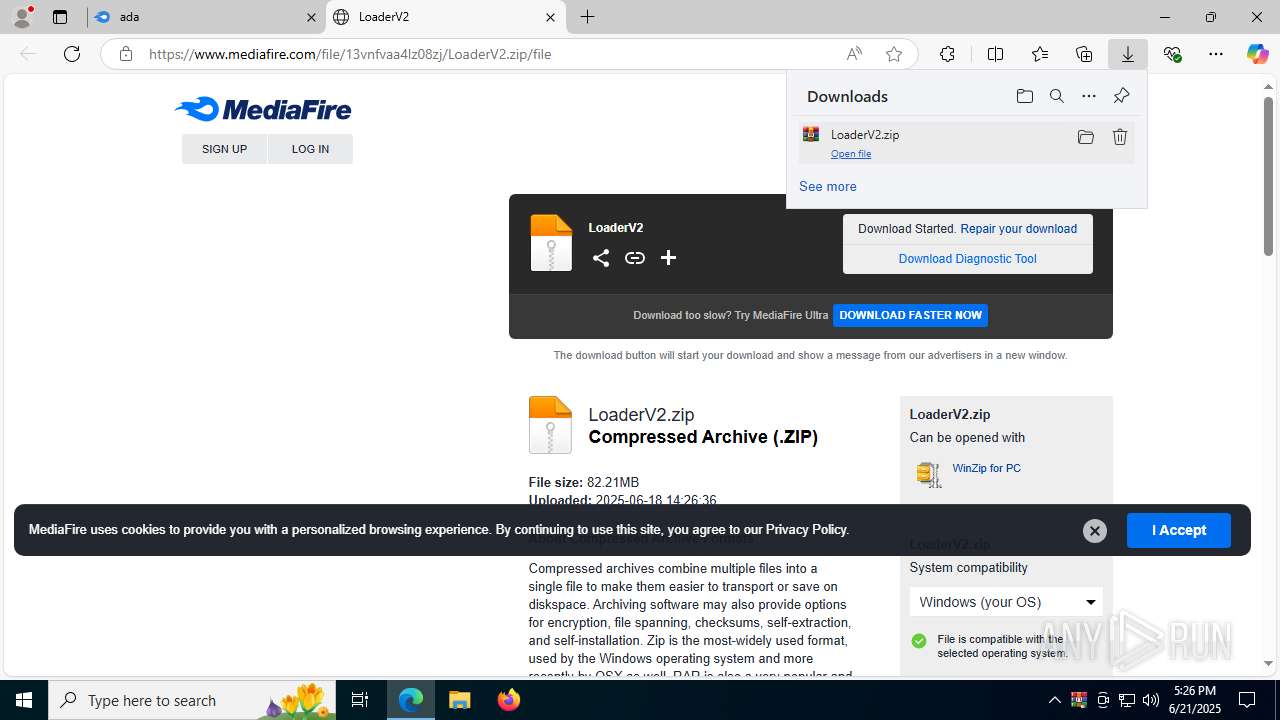
Task: Open Firefox from the taskbar
Action: click(x=509, y=700)
